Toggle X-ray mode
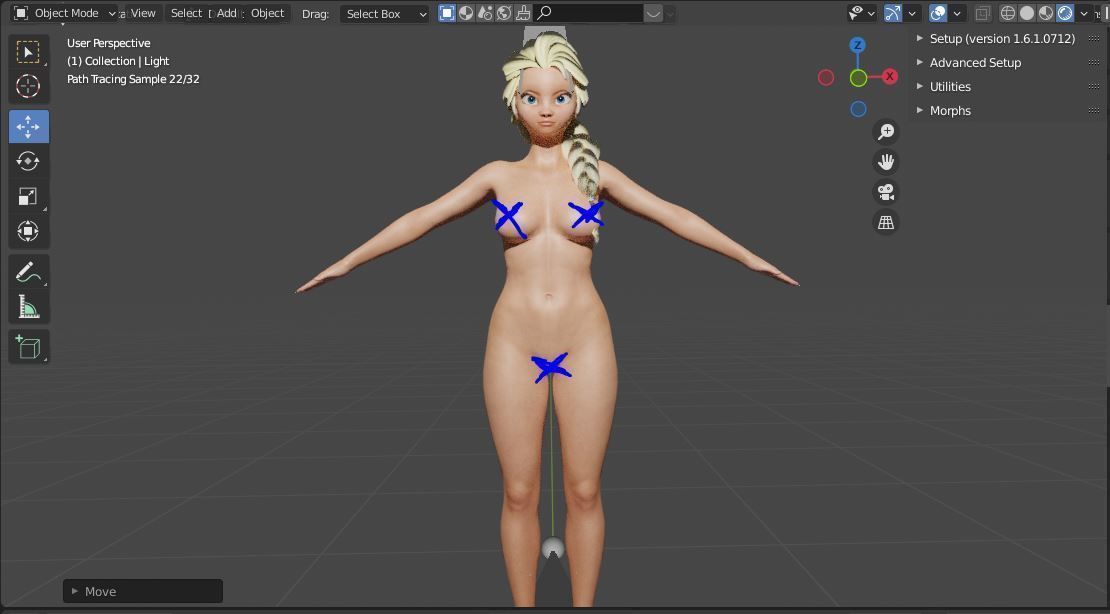 coord(983,13)
